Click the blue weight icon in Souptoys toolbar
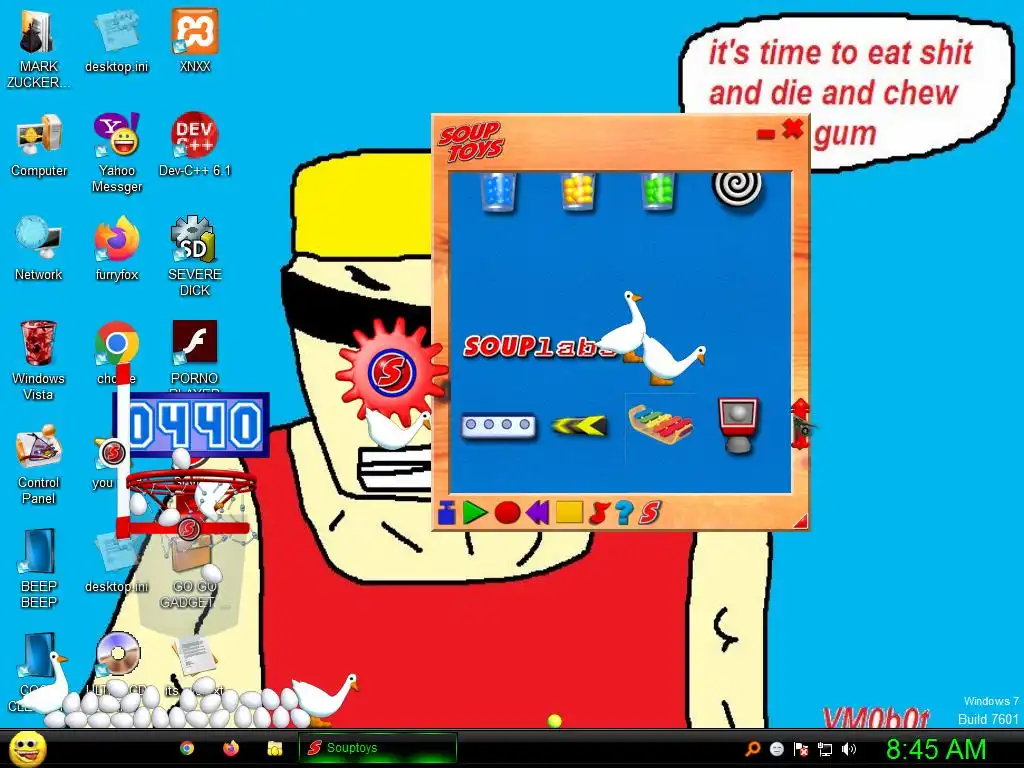1024x768 pixels. click(x=447, y=513)
